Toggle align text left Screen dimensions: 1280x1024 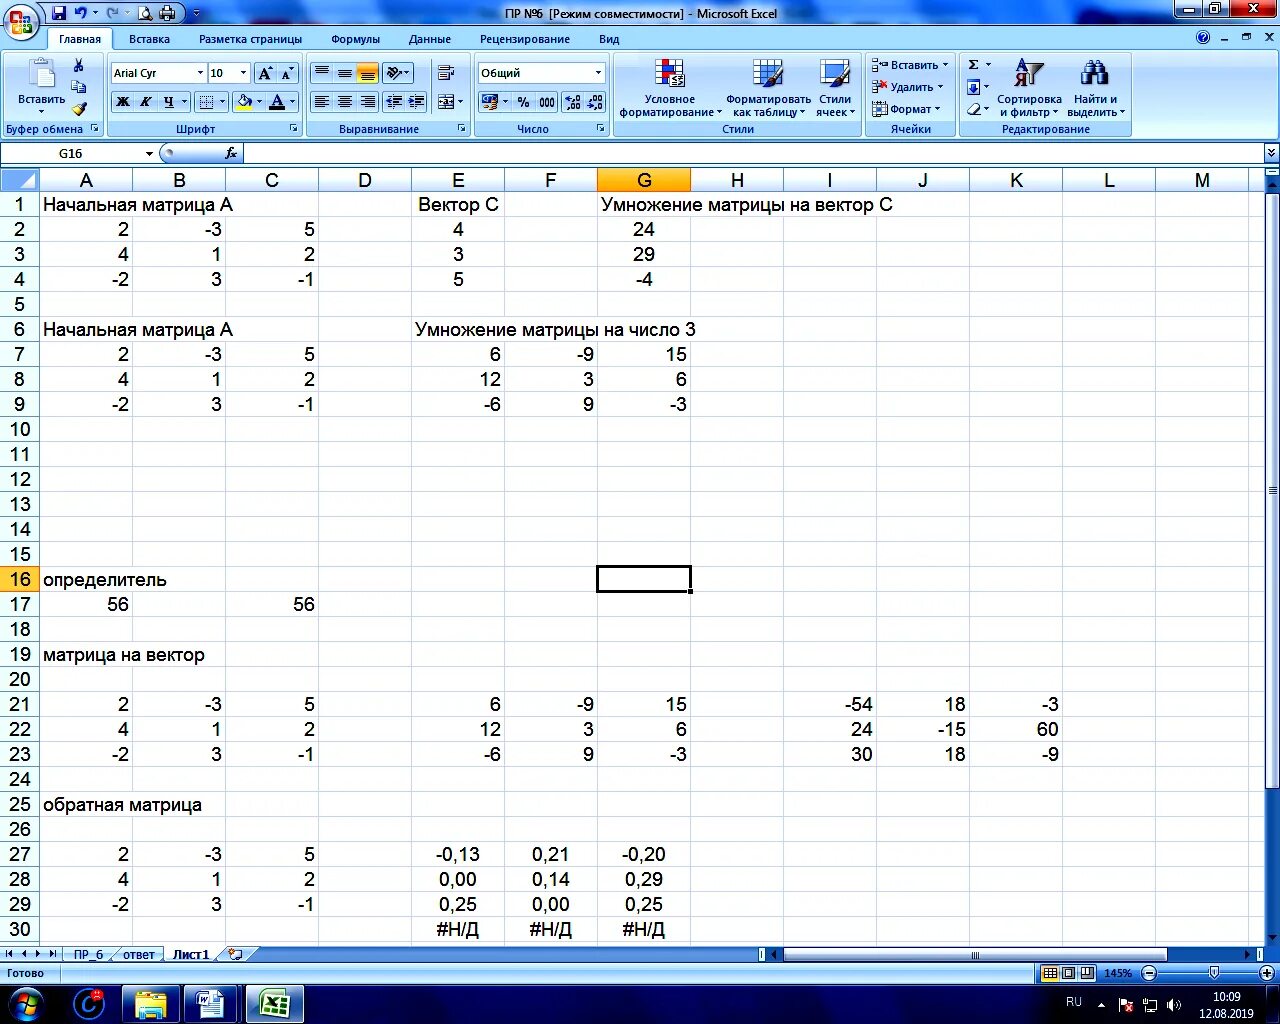[x=322, y=102]
